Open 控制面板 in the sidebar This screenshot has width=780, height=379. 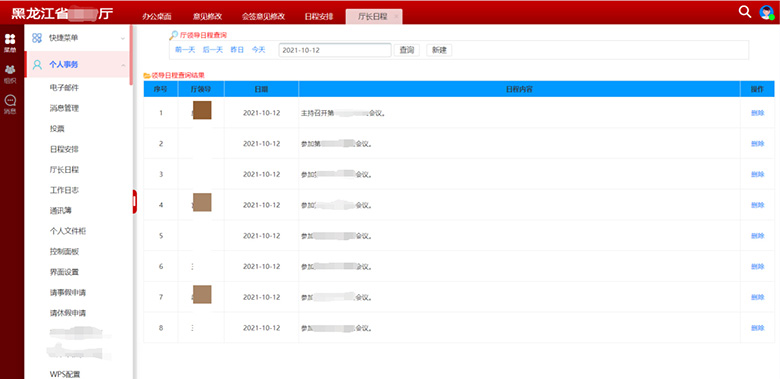(64, 252)
